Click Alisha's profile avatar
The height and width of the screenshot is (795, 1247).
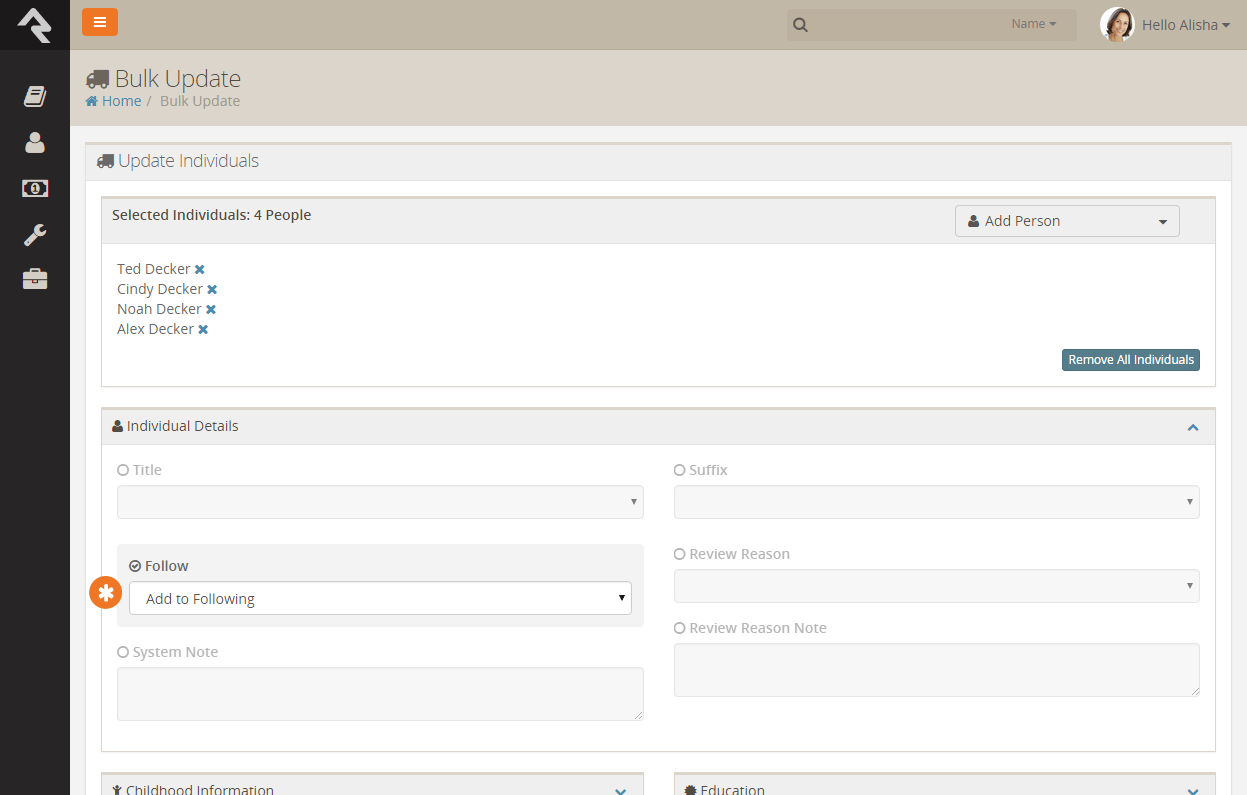coord(1117,24)
